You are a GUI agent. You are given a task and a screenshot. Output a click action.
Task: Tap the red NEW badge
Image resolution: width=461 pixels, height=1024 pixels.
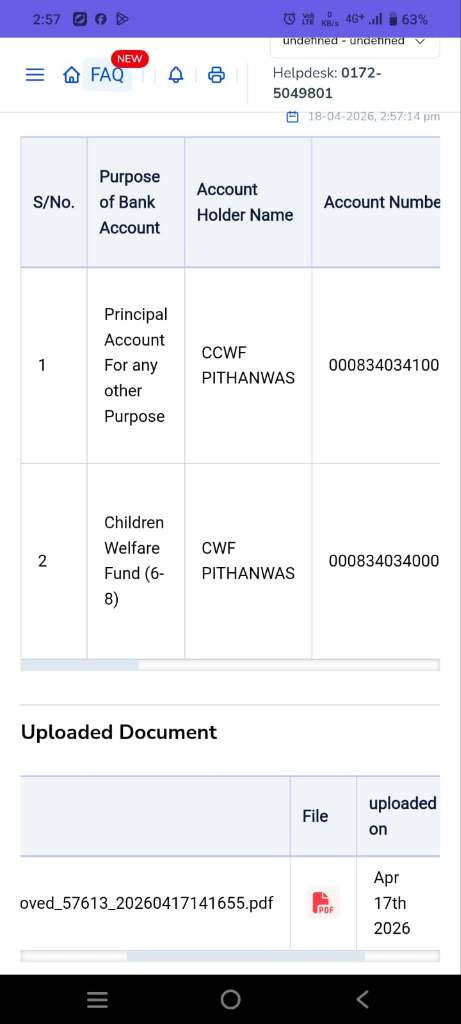(129, 59)
